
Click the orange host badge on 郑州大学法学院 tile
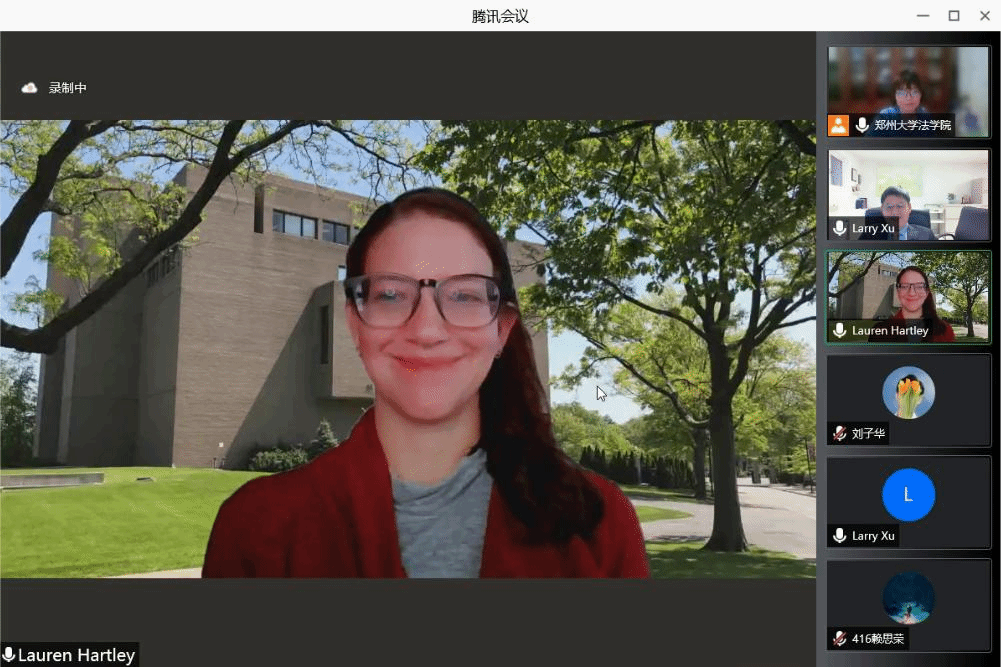(838, 125)
